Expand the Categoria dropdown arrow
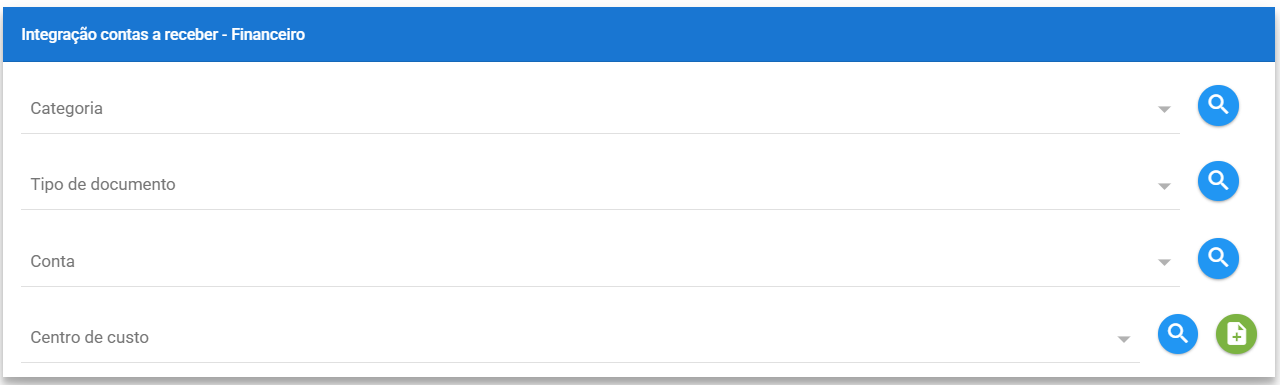 pos(1164,110)
